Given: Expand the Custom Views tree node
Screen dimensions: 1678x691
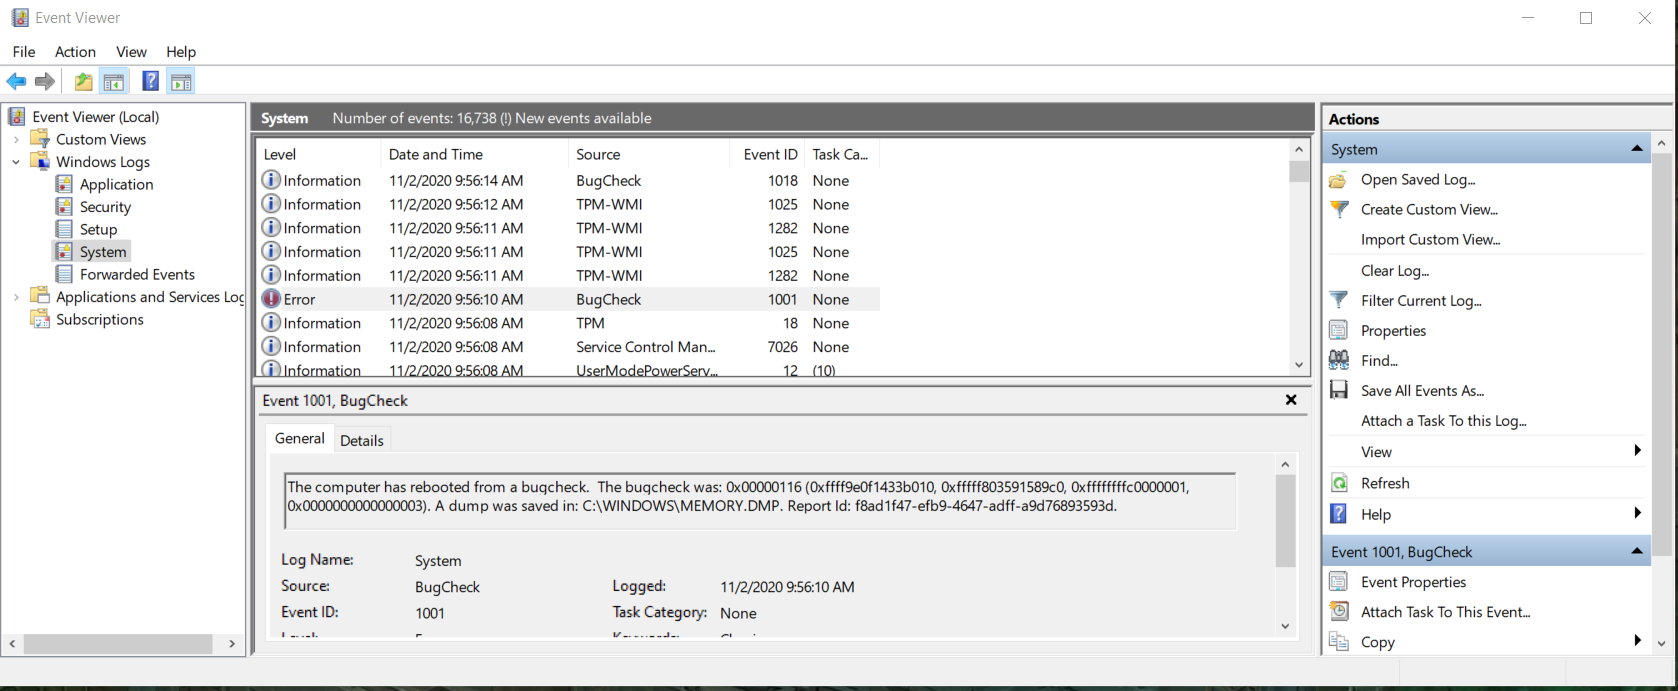Looking at the screenshot, I should pos(16,139).
